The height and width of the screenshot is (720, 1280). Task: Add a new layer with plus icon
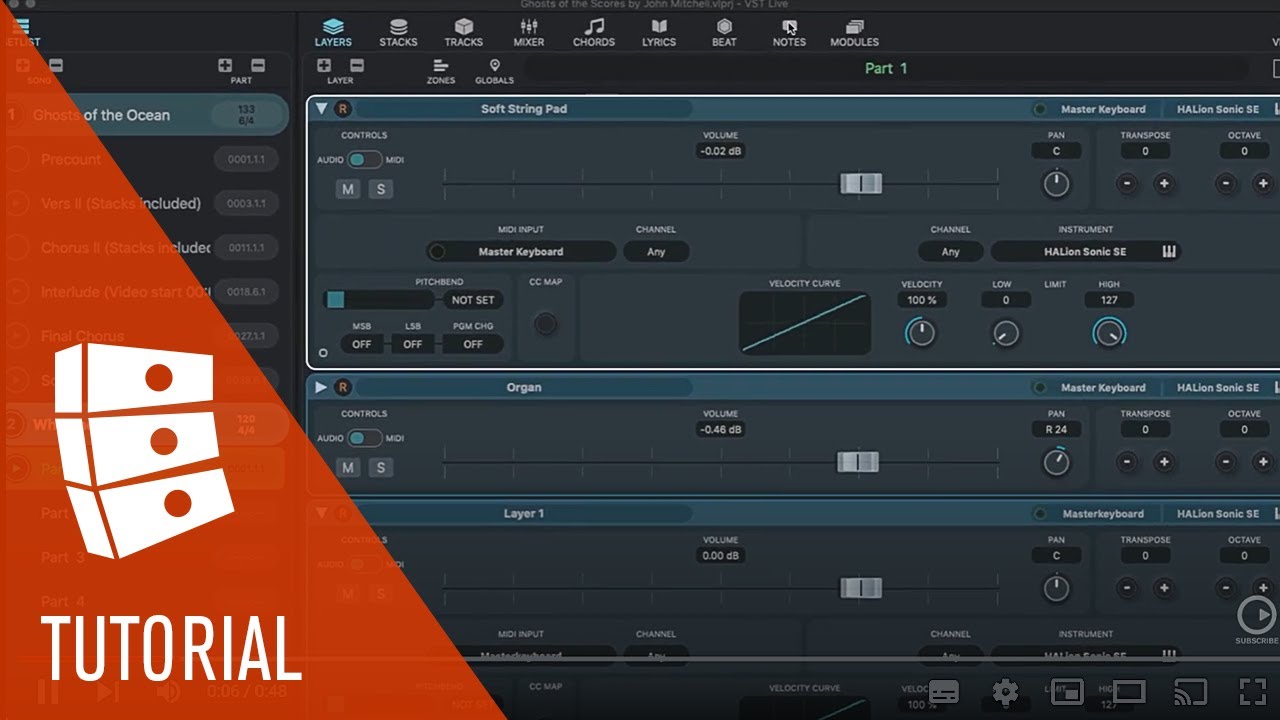(324, 66)
